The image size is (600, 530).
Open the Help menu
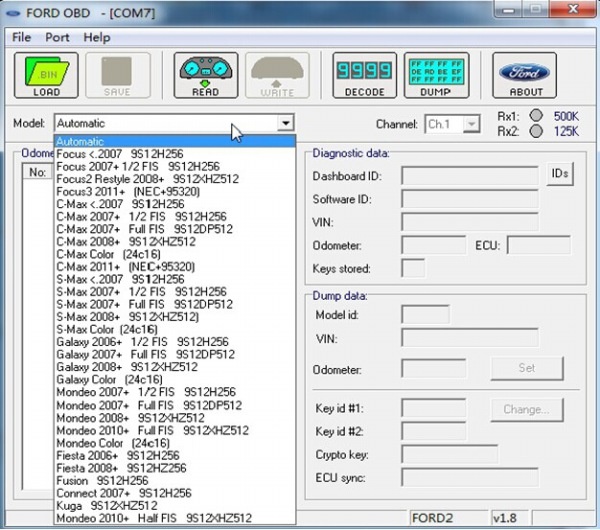(x=97, y=37)
